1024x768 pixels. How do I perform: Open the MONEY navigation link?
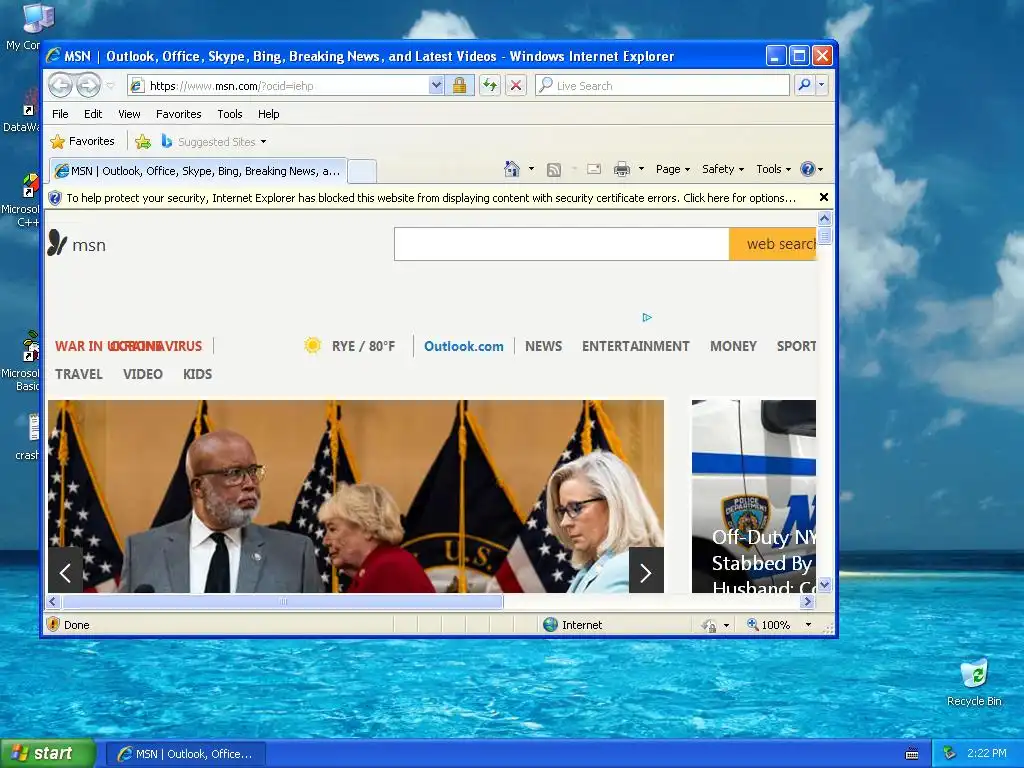click(733, 346)
